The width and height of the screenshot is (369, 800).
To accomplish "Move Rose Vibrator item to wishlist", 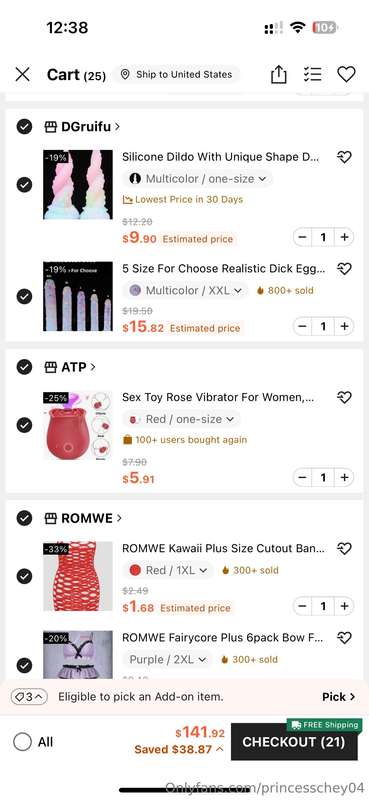I will (345, 397).
